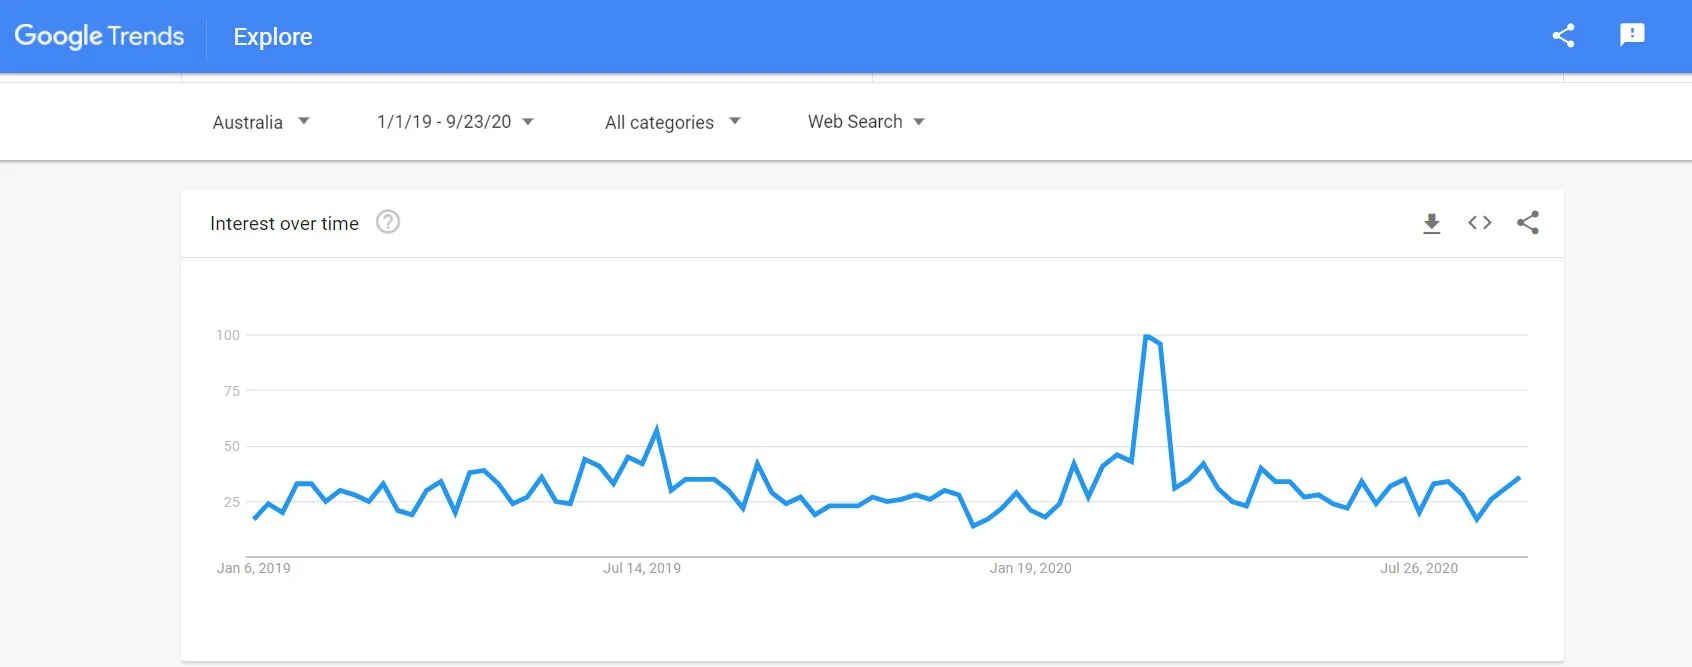Image resolution: width=1692 pixels, height=667 pixels.
Task: Open the feedback speech-bubble icon
Action: click(1632, 35)
